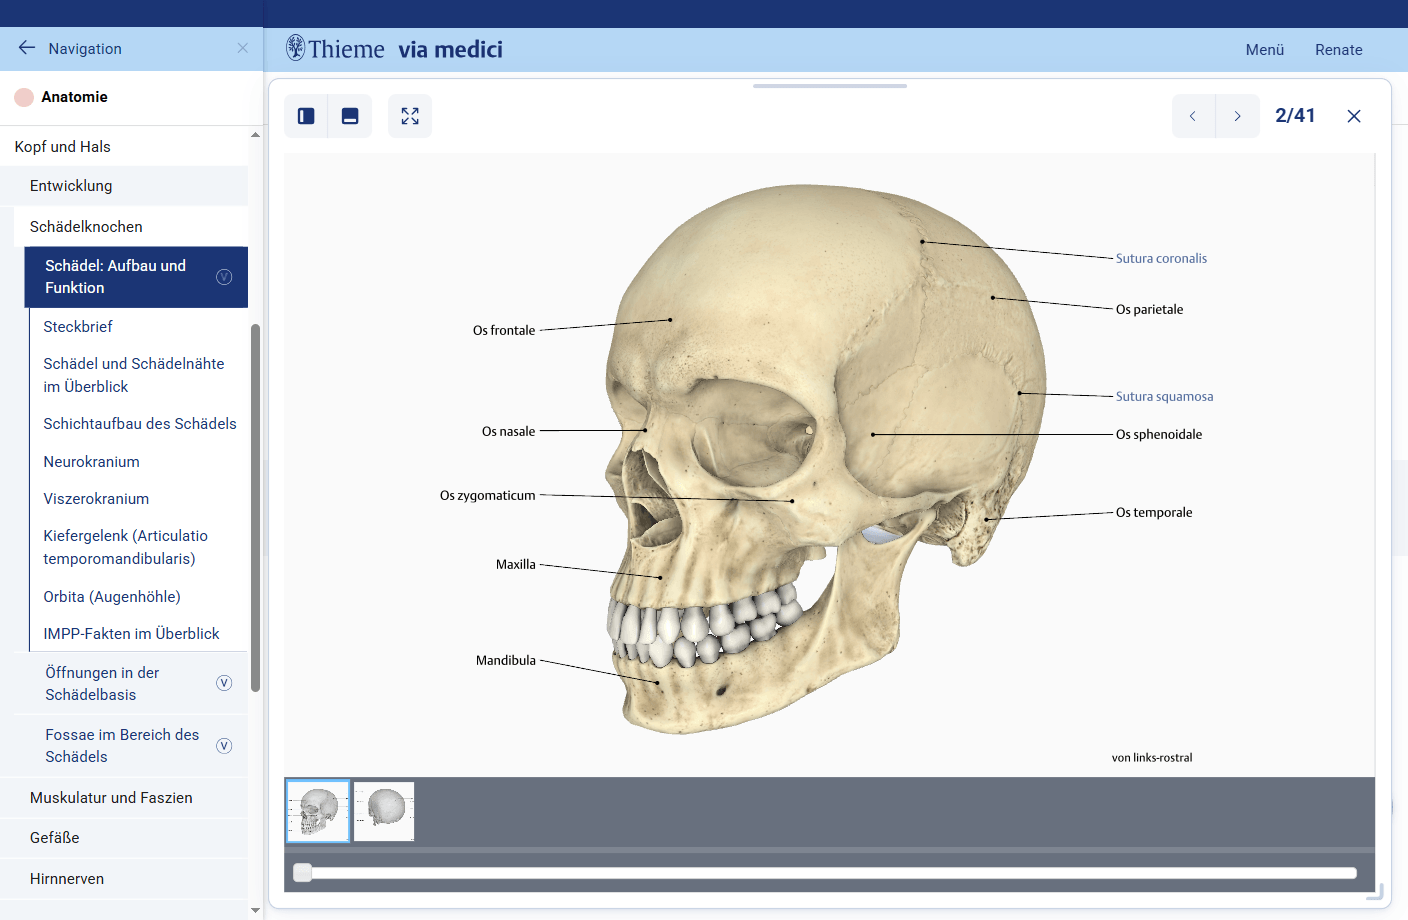Go to previous image in viewer
This screenshot has width=1408, height=920.
[x=1193, y=116]
